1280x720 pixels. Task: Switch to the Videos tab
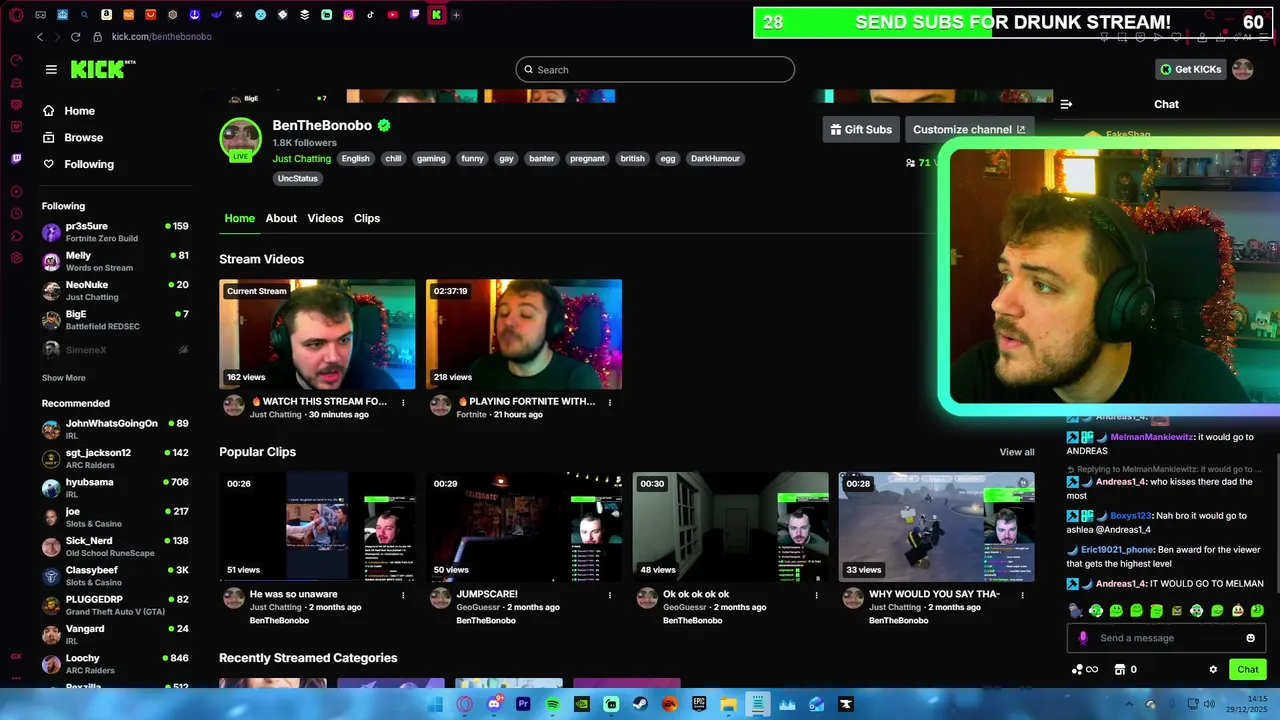click(325, 218)
